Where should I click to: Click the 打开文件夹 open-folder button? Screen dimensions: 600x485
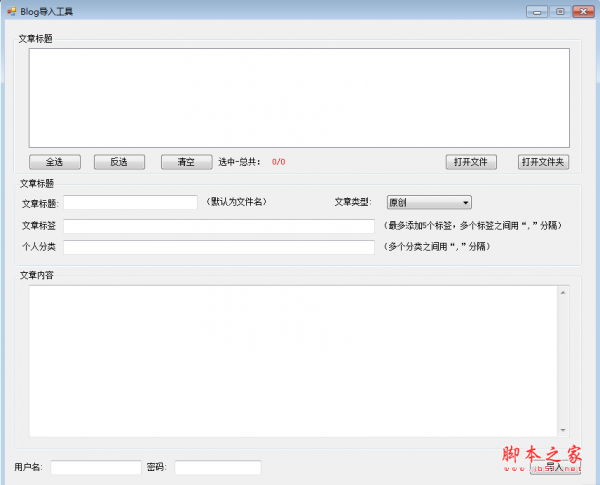coord(543,162)
